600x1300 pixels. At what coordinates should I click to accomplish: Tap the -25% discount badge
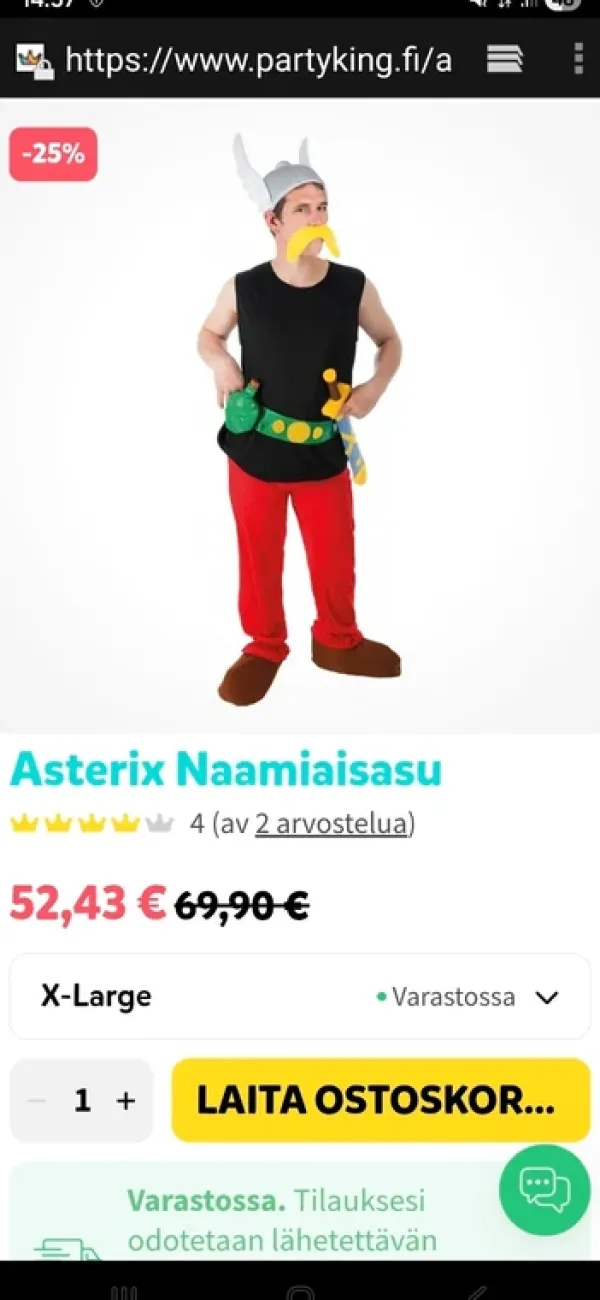click(54, 154)
